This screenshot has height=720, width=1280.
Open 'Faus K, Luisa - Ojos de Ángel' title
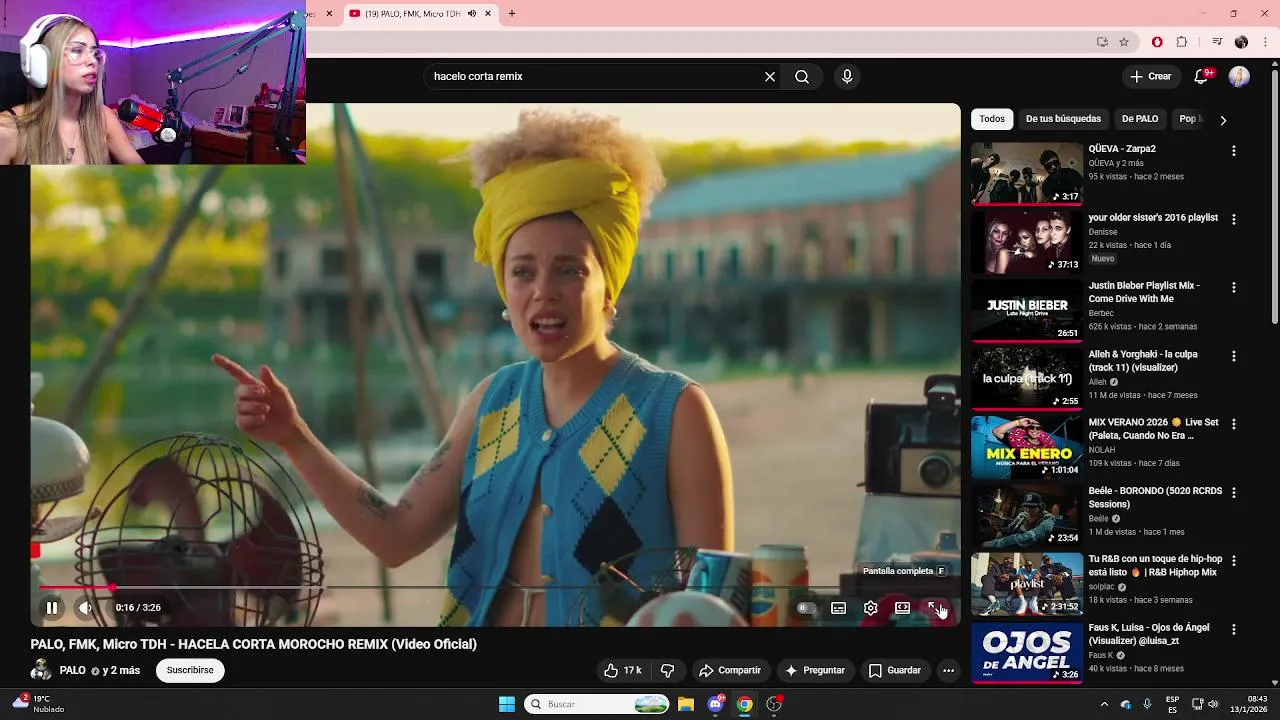(1149, 634)
